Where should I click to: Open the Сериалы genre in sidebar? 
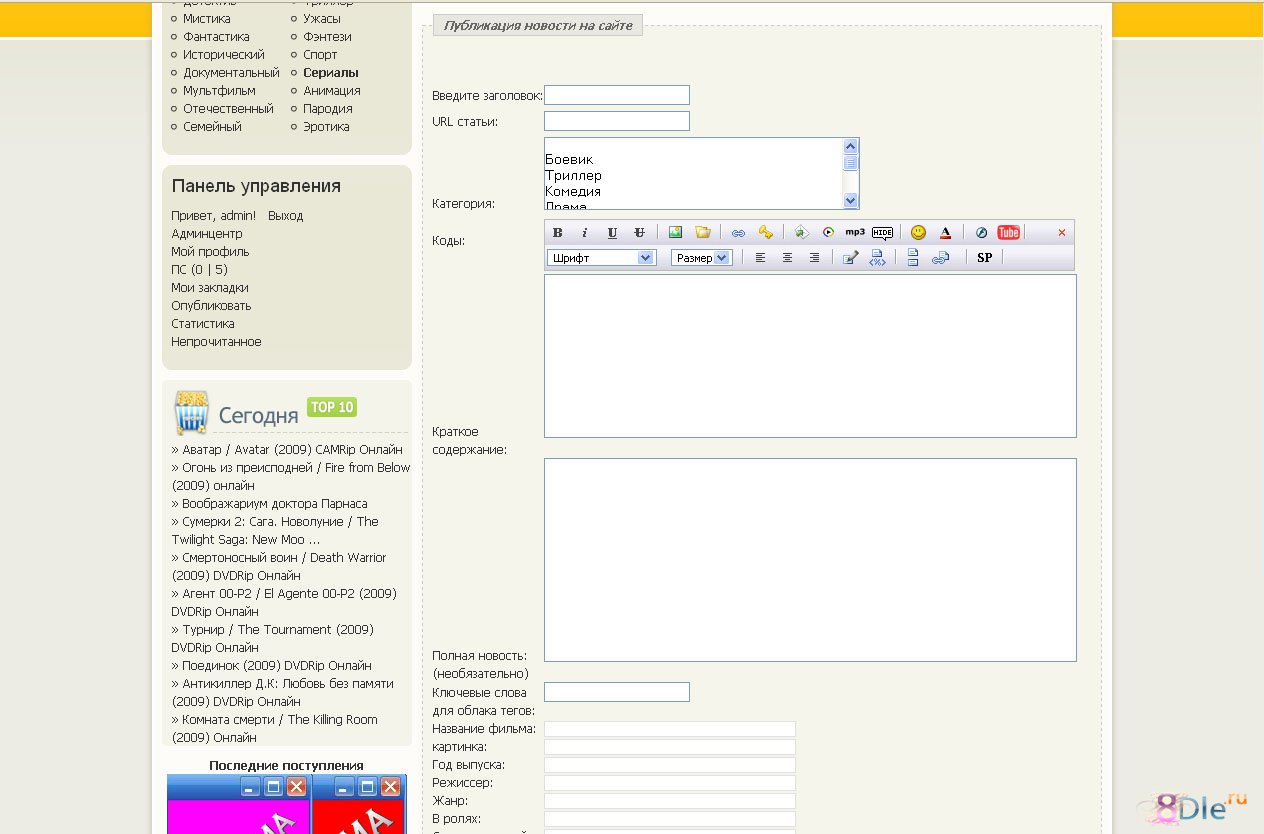point(331,73)
